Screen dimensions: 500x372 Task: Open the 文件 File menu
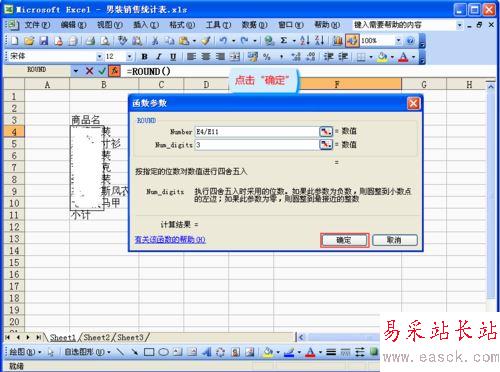[x=37, y=25]
